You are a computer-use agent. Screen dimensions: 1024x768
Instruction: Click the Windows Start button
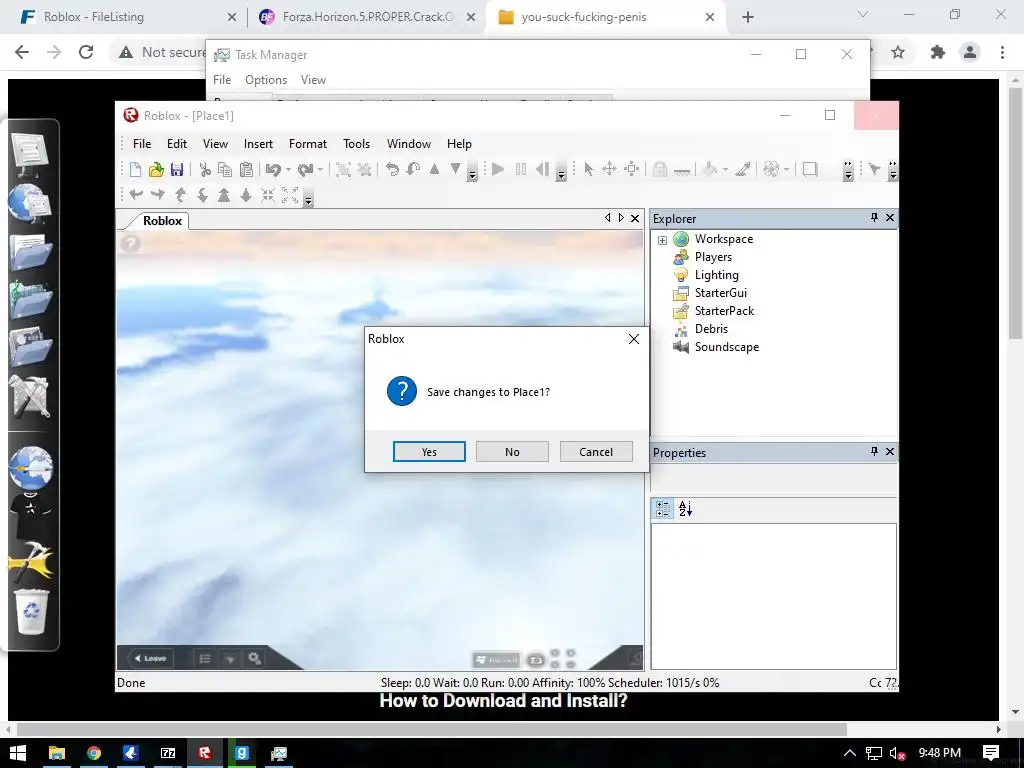pos(18,753)
